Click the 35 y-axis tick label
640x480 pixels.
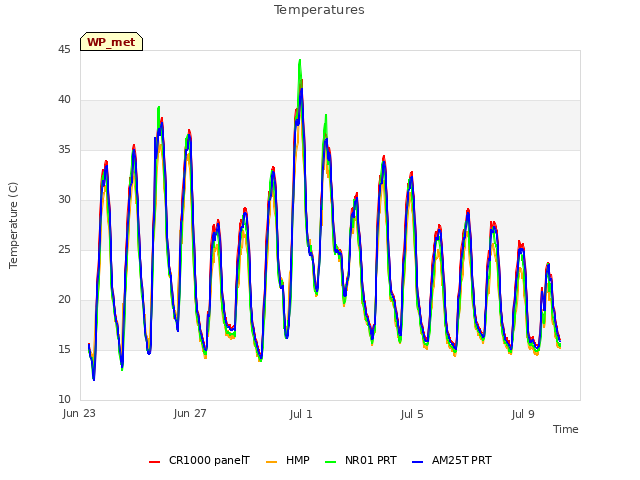coord(64,150)
